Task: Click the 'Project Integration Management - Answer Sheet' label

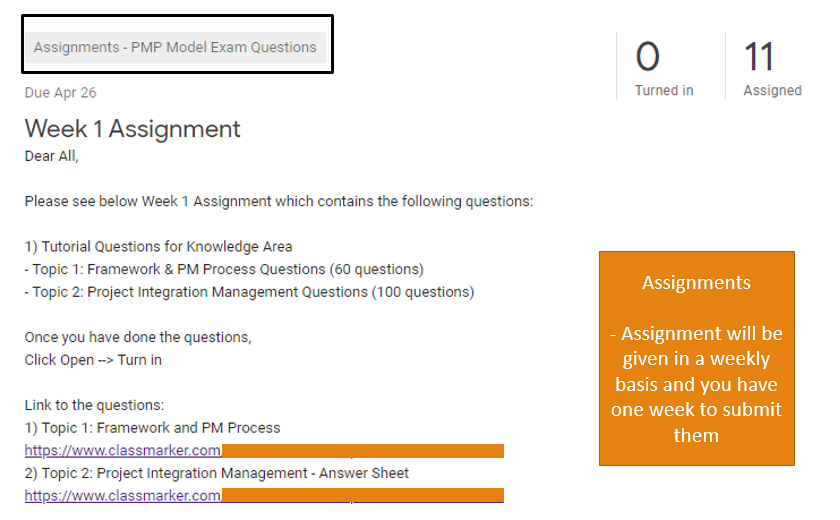Action: click(216, 473)
